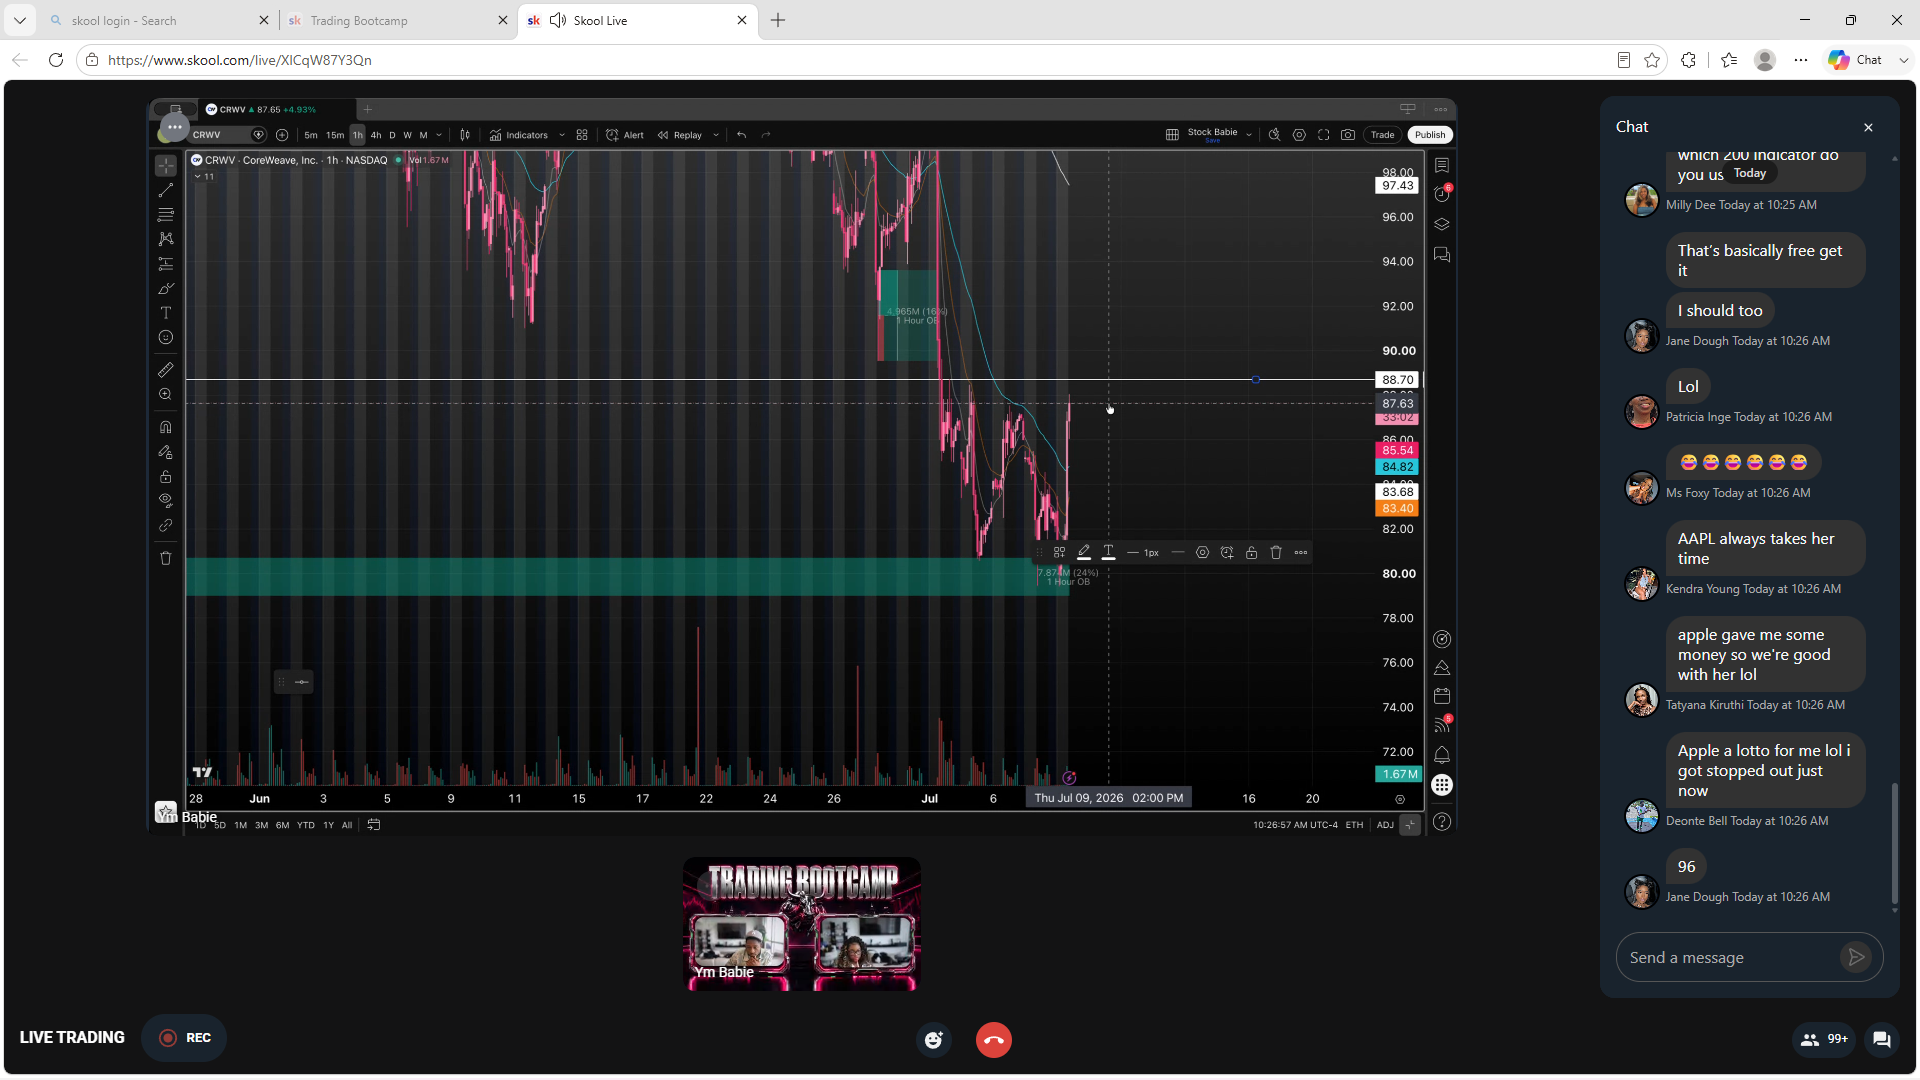This screenshot has height=1080, width=1920.
Task: Toggle ADJ adjusted data setting
Action: pyautogui.click(x=1385, y=825)
